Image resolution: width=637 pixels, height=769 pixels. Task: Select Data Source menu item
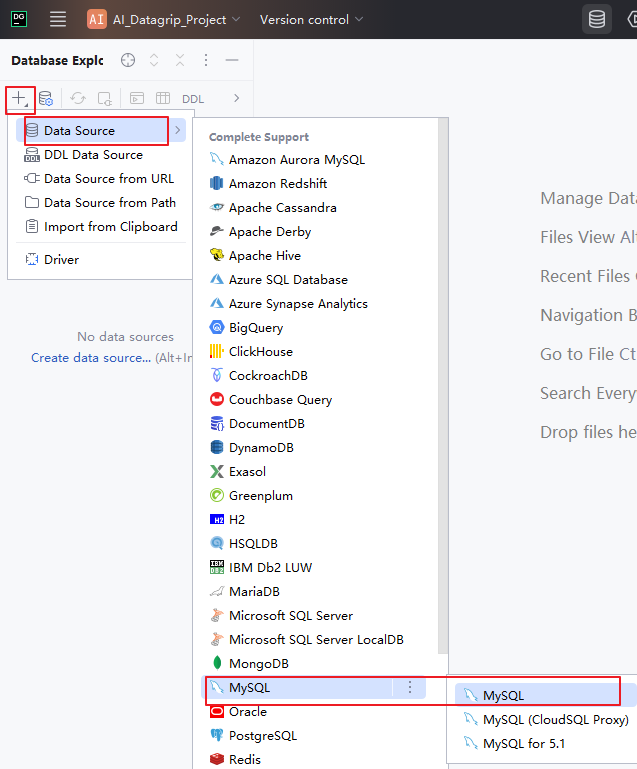pos(101,130)
